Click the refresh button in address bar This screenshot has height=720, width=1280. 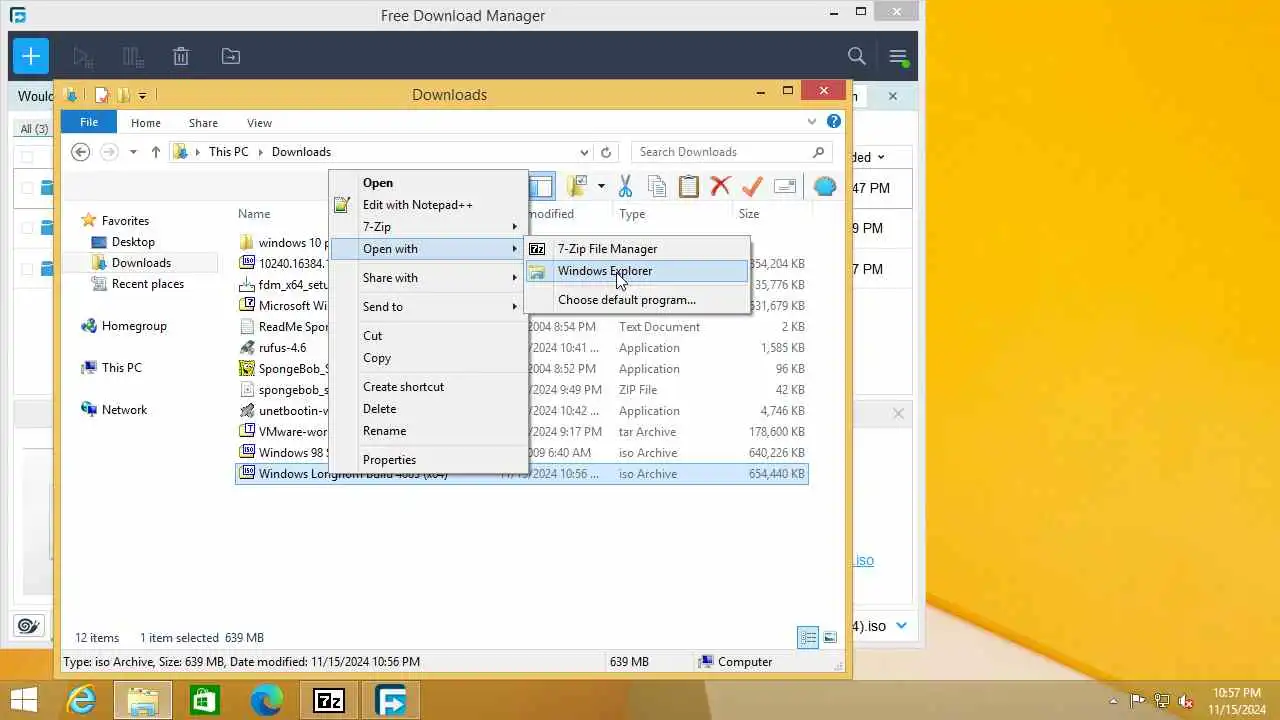[606, 152]
